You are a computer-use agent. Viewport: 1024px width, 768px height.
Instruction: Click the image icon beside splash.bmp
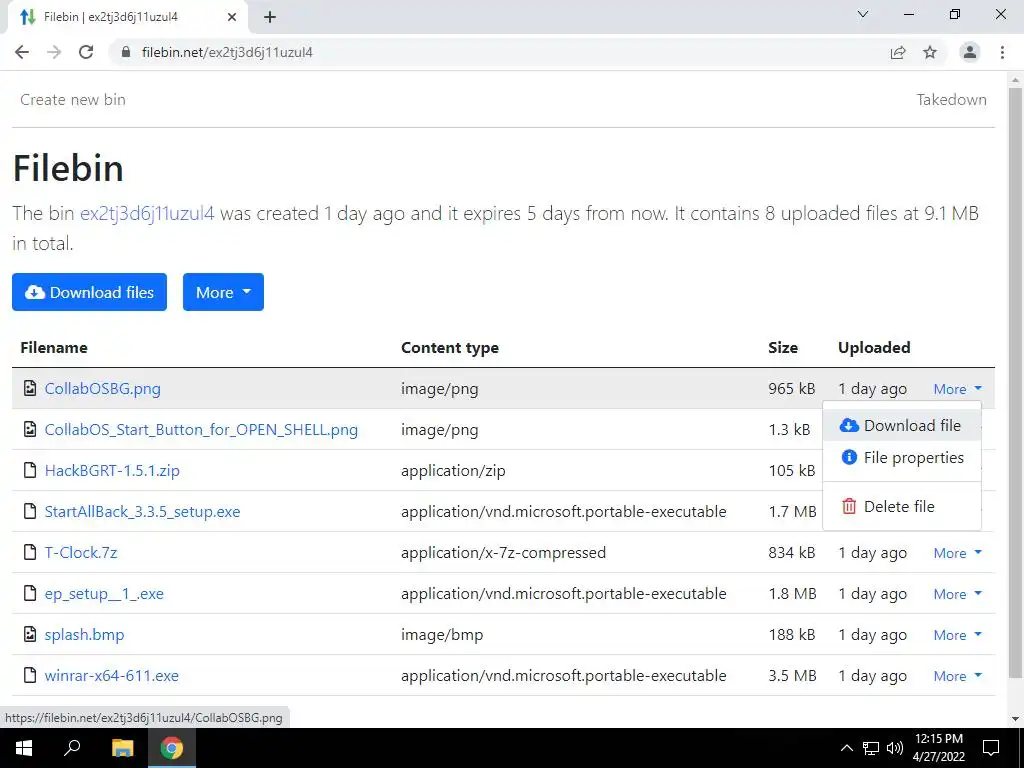click(29, 634)
